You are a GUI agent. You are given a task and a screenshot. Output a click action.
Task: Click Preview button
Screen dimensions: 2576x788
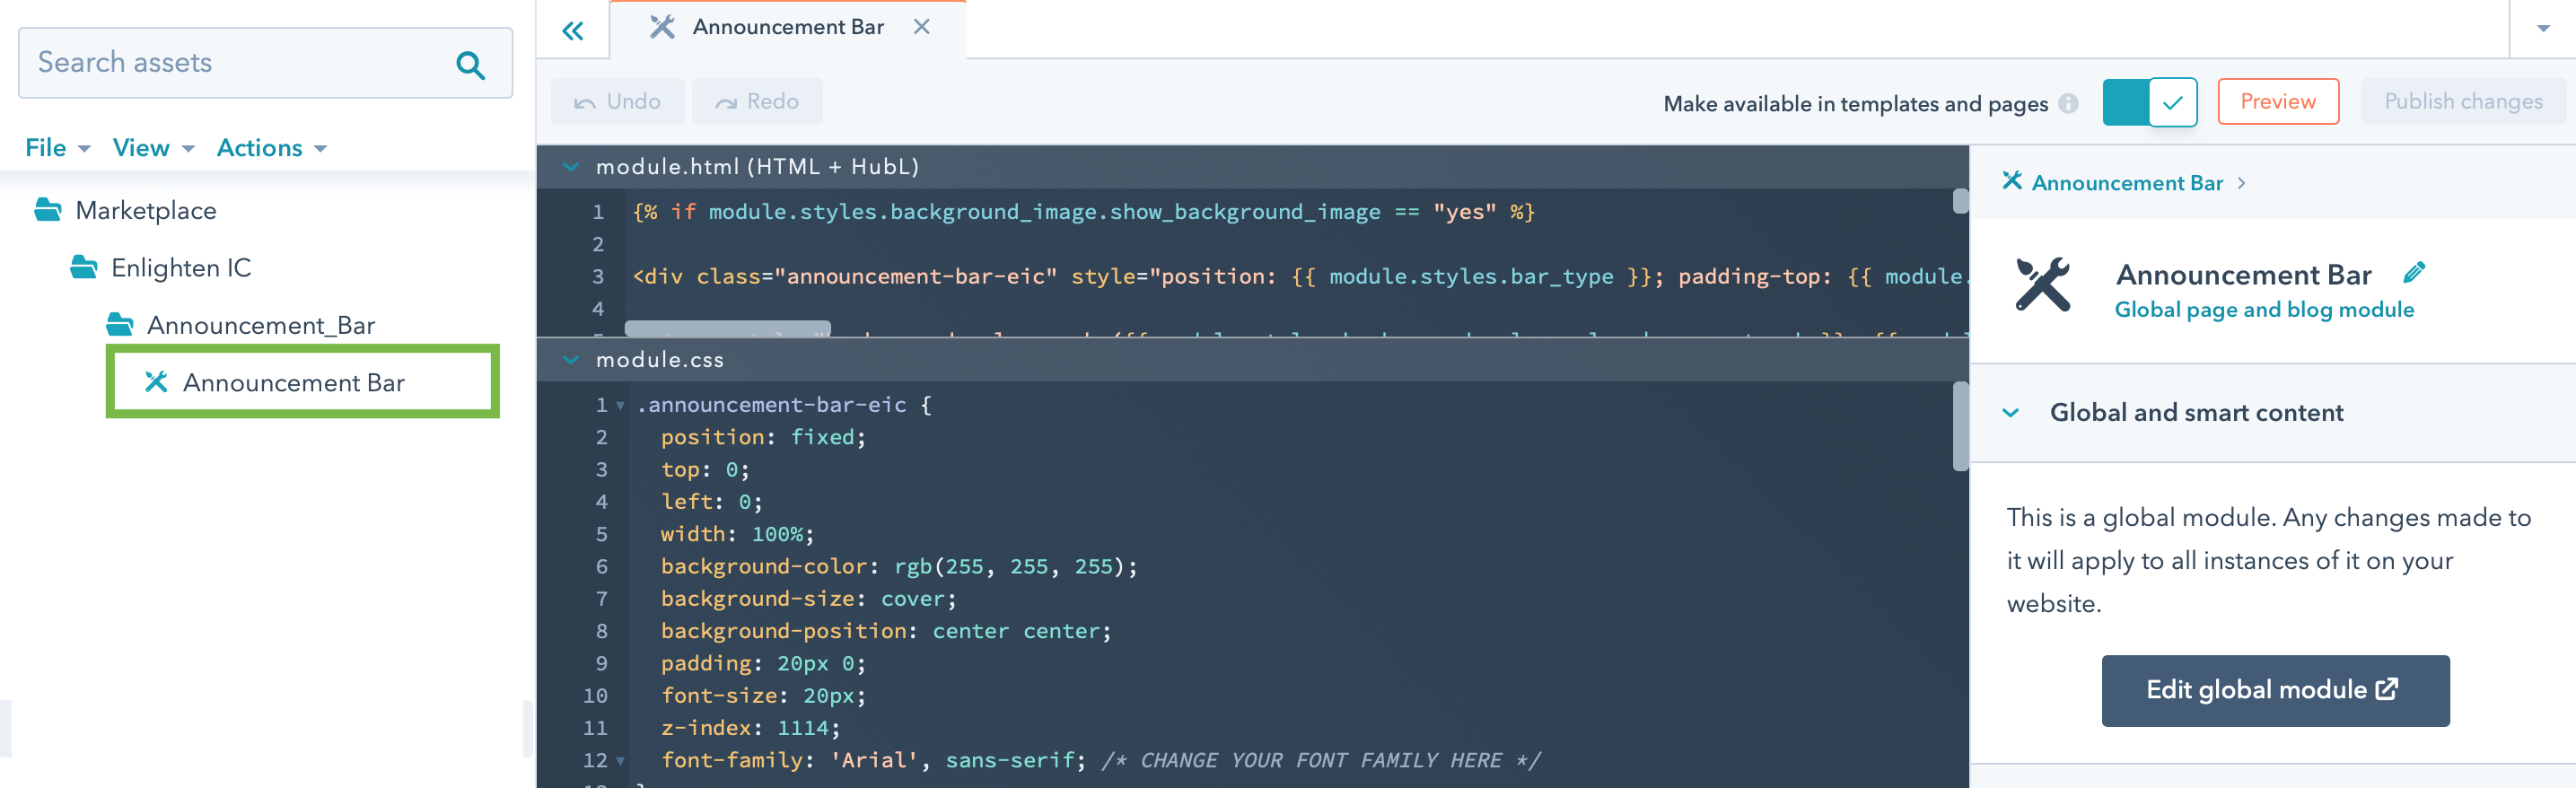pos(2278,102)
